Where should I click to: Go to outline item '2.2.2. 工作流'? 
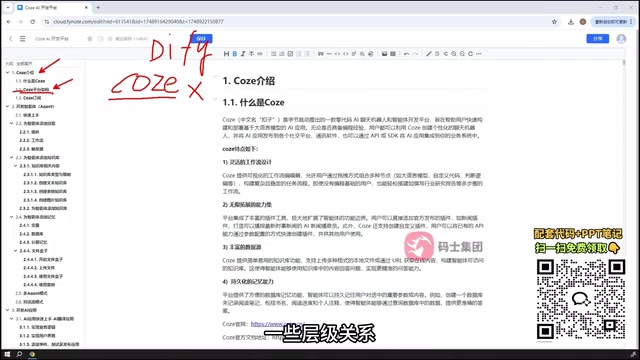click(x=31, y=140)
